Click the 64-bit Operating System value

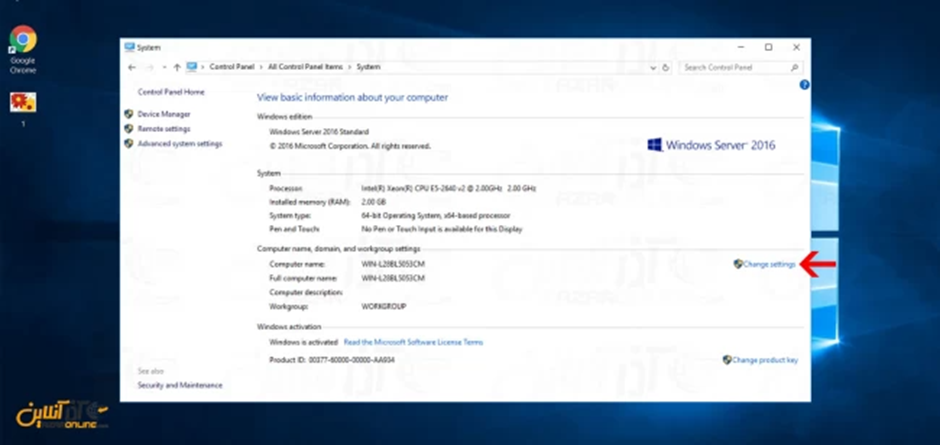pos(436,215)
